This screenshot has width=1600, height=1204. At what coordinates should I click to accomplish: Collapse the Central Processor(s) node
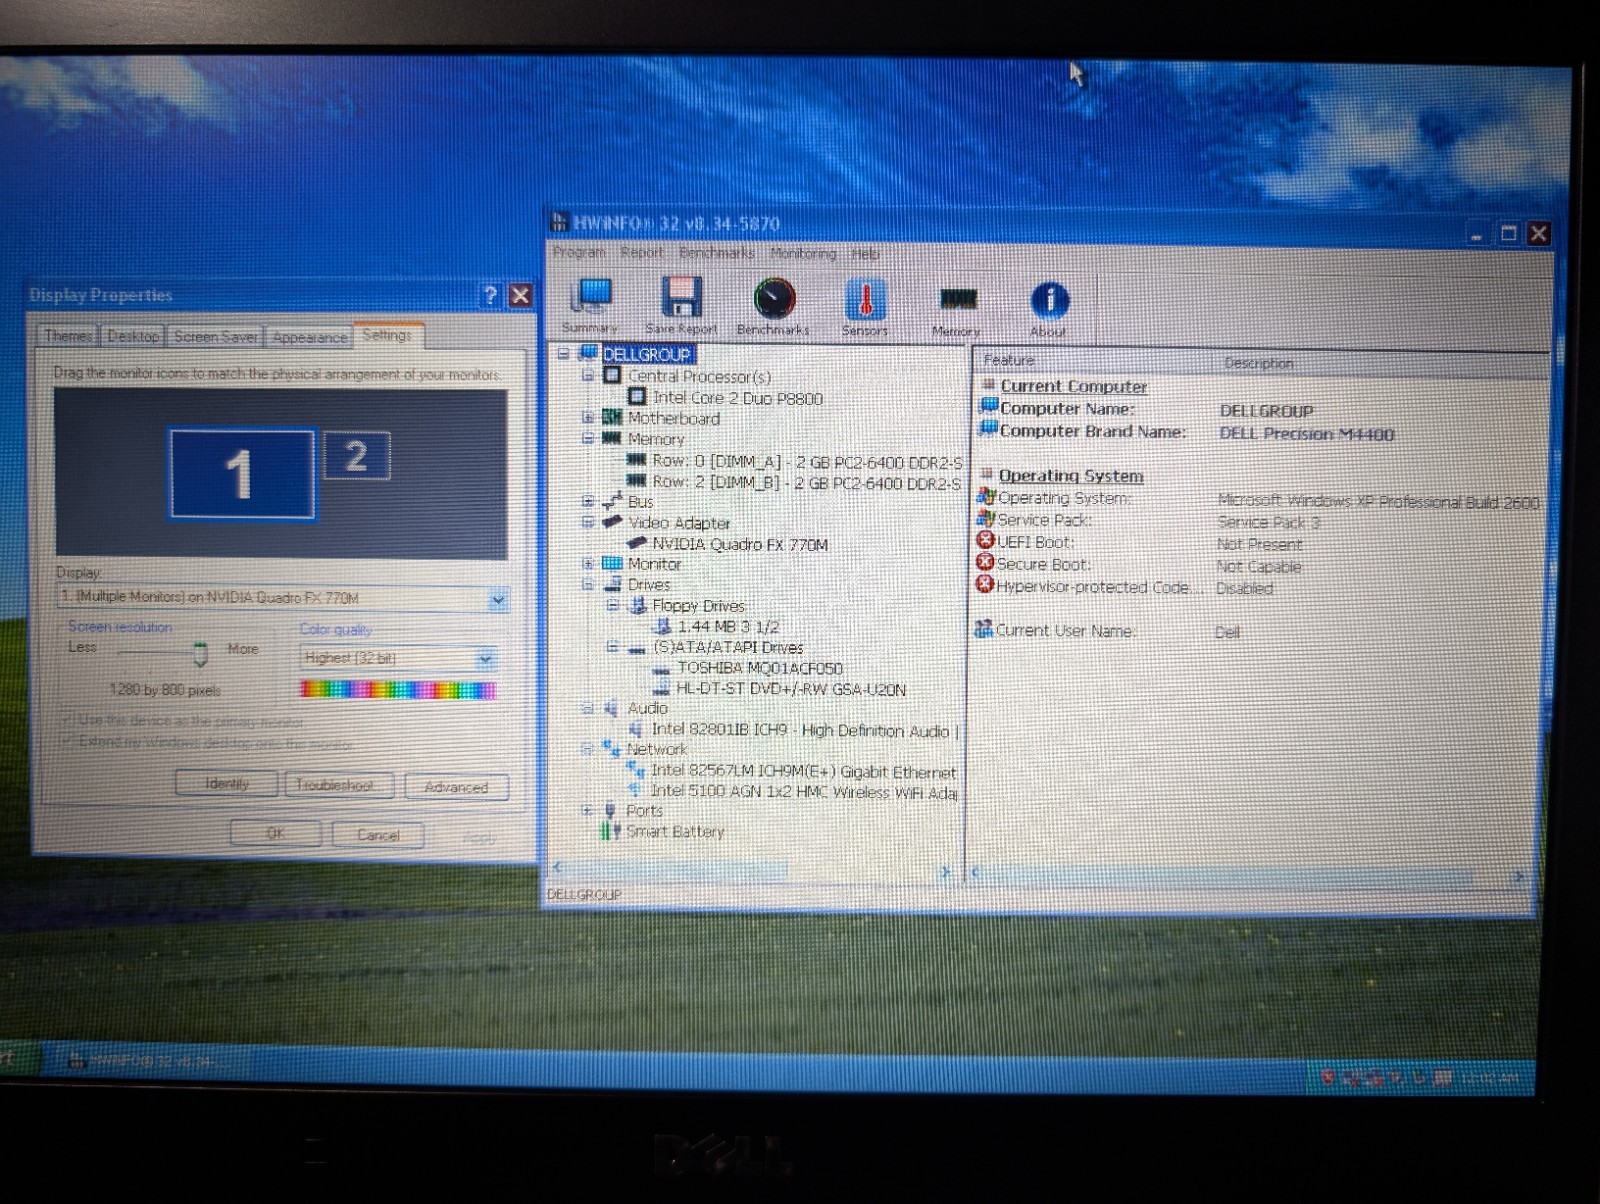588,376
